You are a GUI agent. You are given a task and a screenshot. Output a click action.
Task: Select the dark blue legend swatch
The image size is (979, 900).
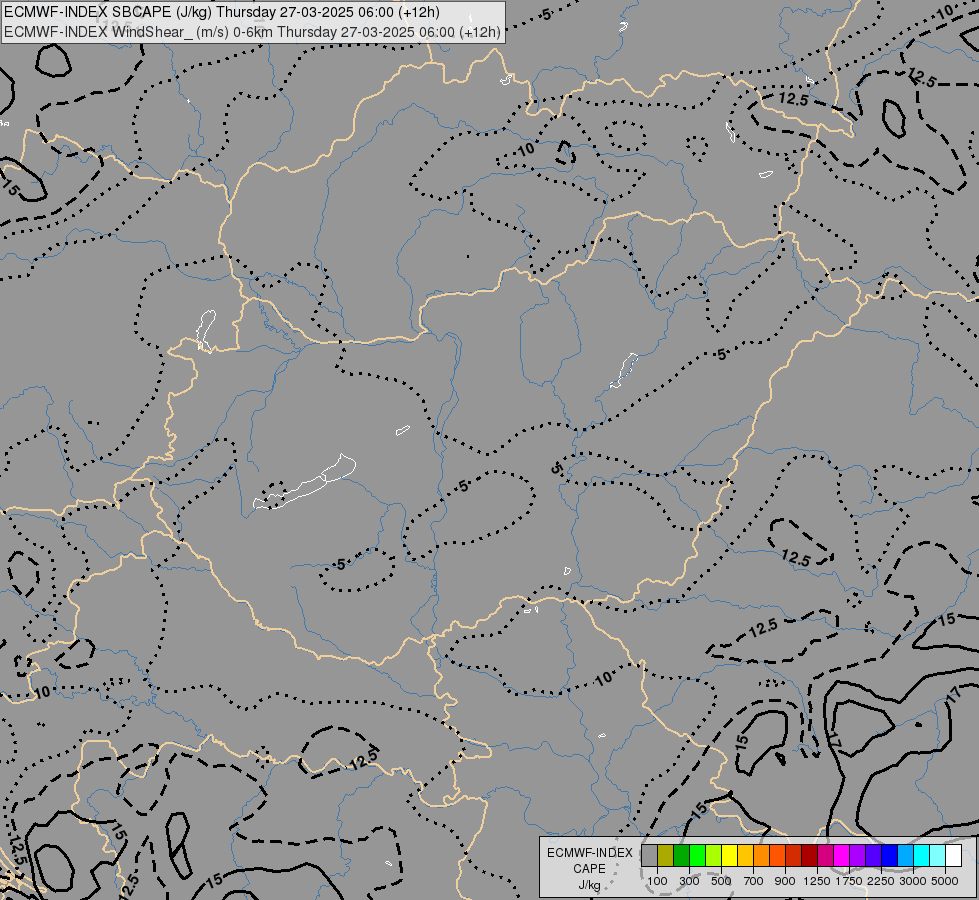[x=890, y=855]
